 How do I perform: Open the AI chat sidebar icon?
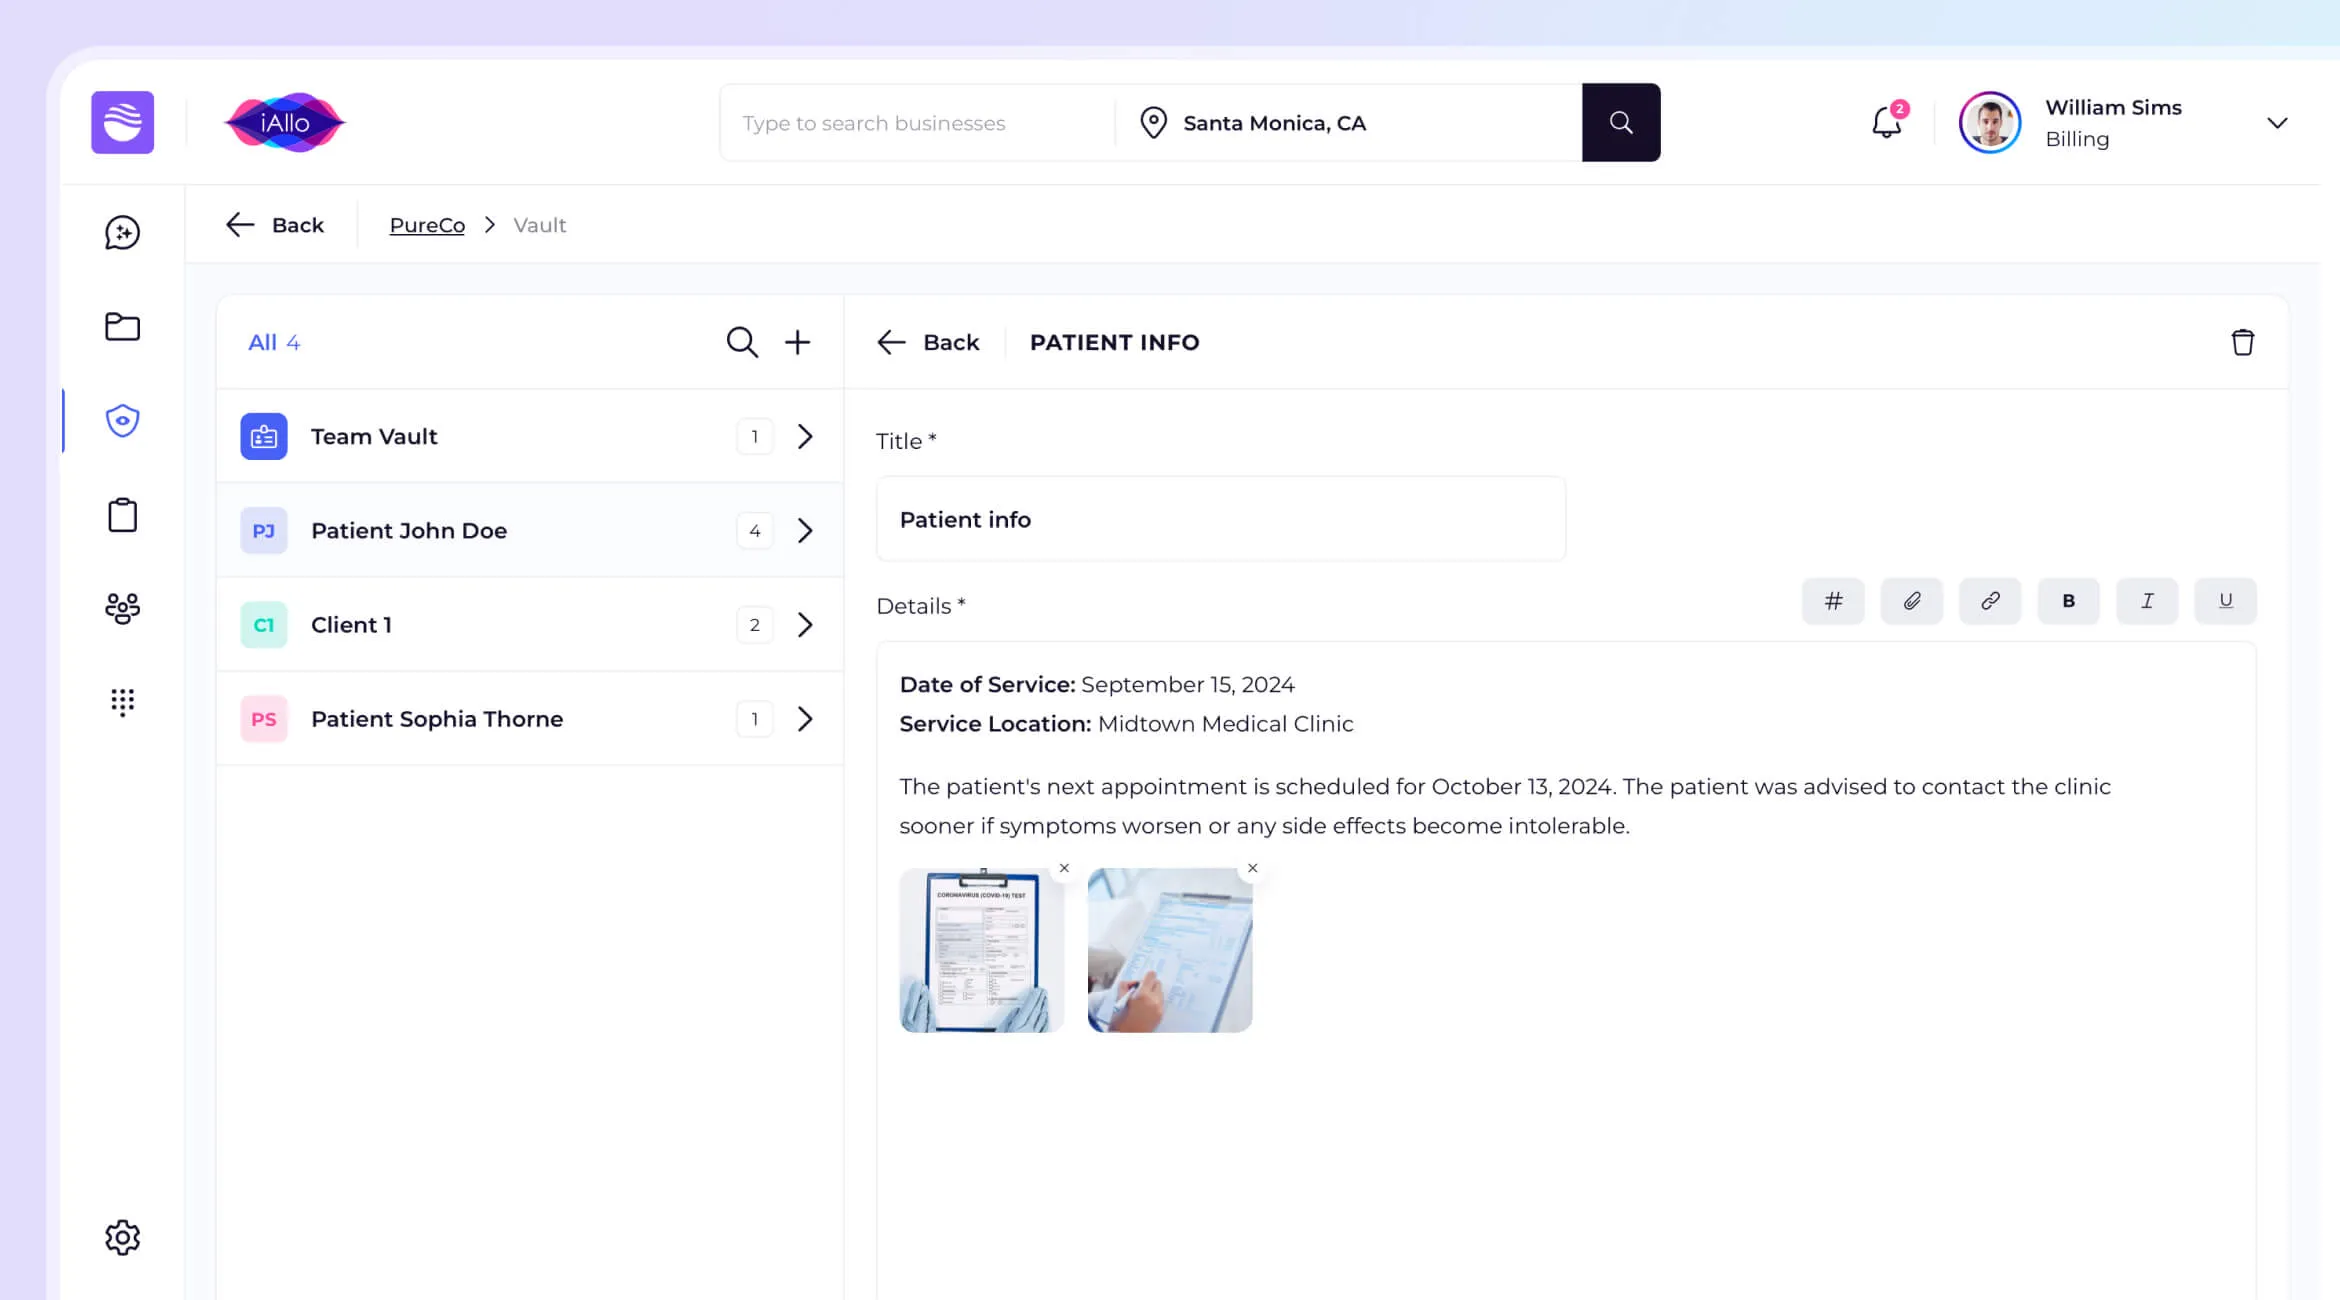click(122, 232)
